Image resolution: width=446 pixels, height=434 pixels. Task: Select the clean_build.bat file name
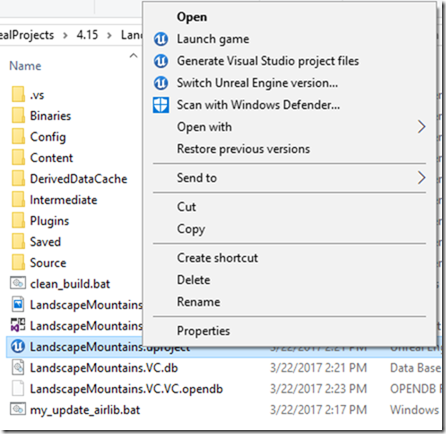tap(70, 284)
